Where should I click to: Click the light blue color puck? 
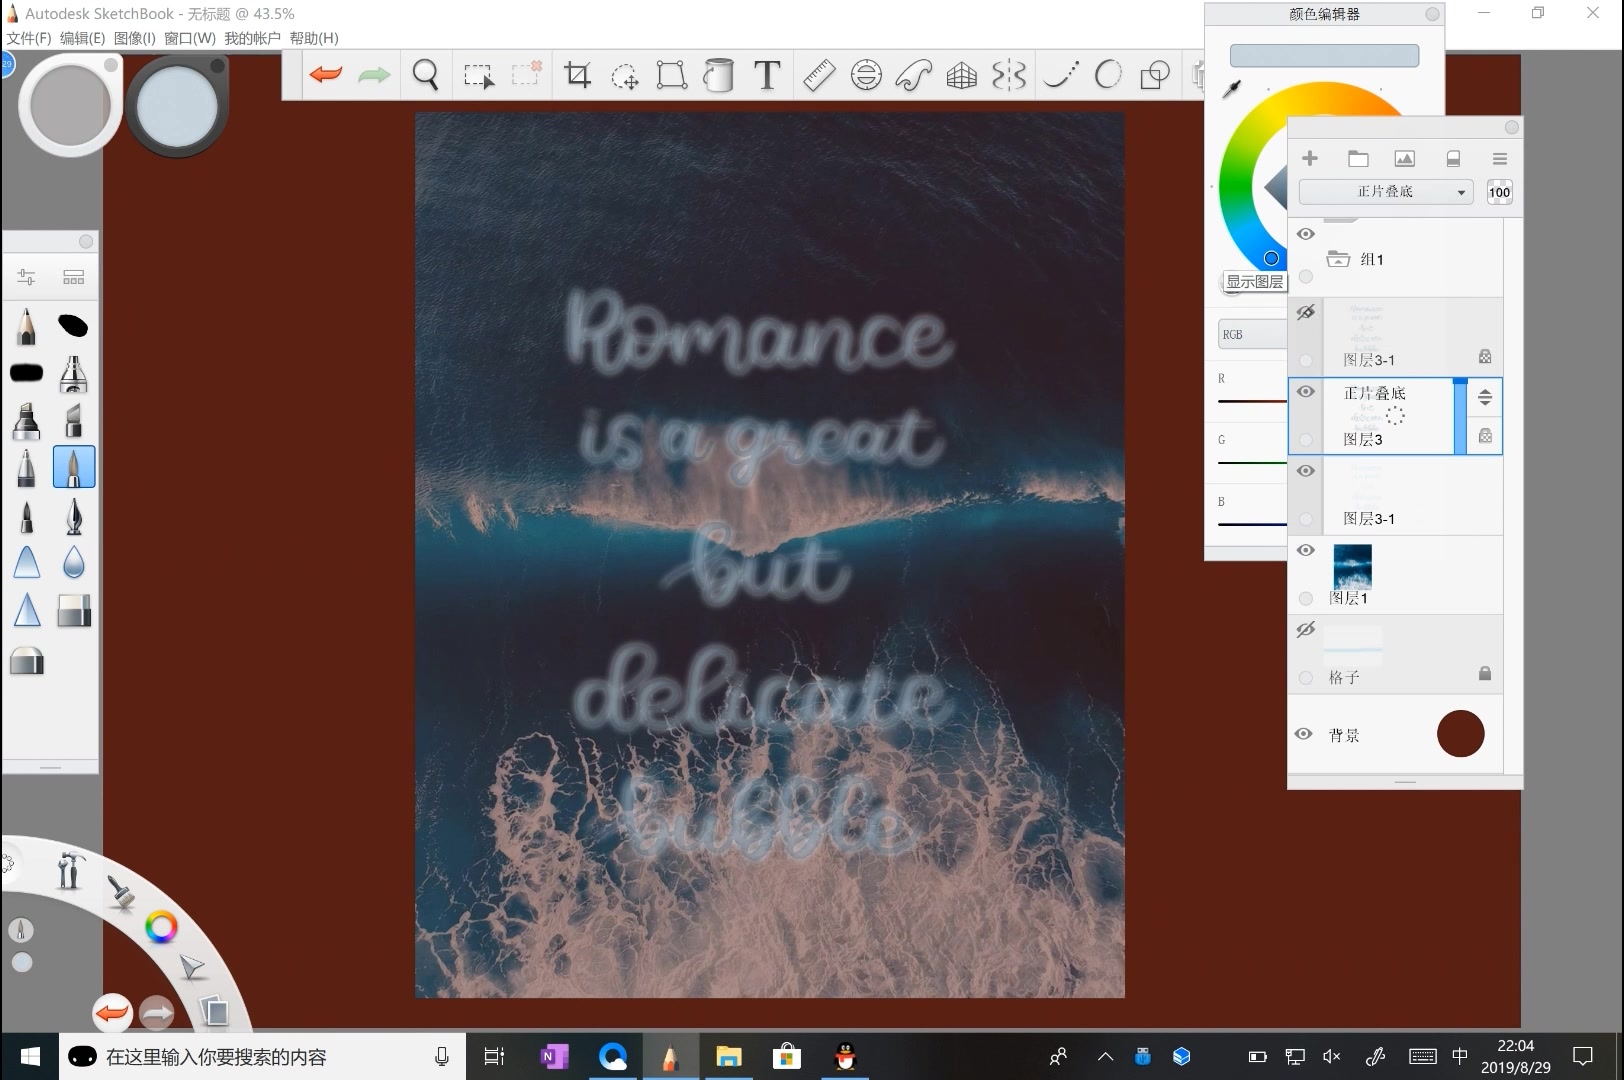coord(177,107)
